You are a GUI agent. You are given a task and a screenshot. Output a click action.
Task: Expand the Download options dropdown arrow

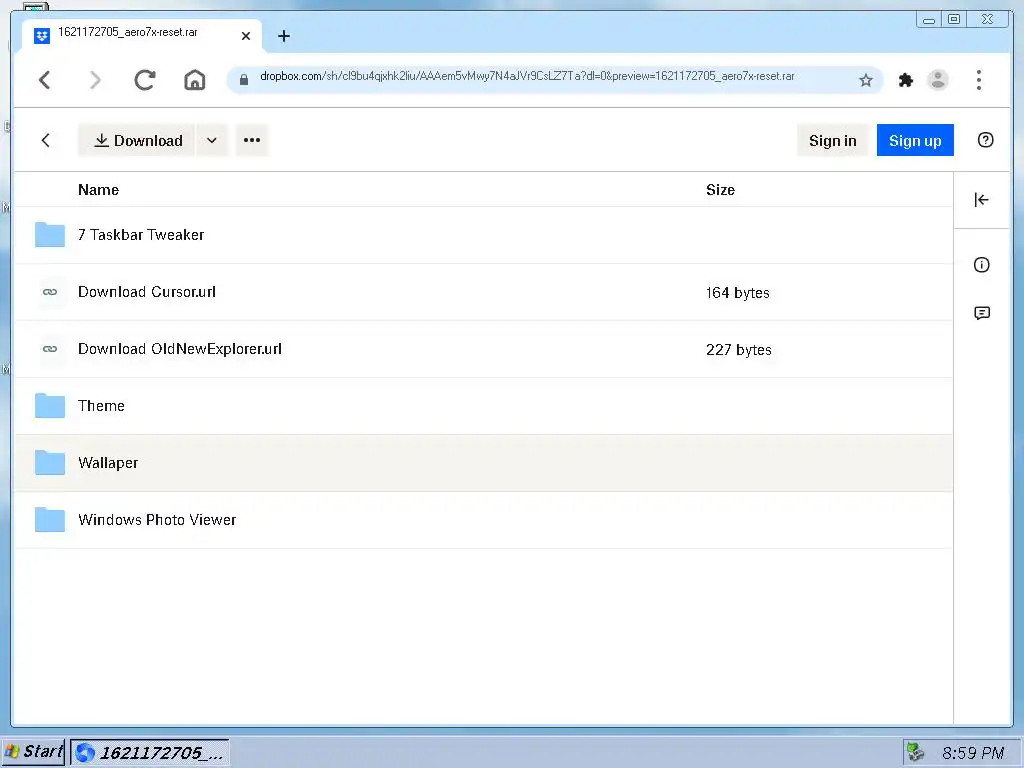(212, 140)
